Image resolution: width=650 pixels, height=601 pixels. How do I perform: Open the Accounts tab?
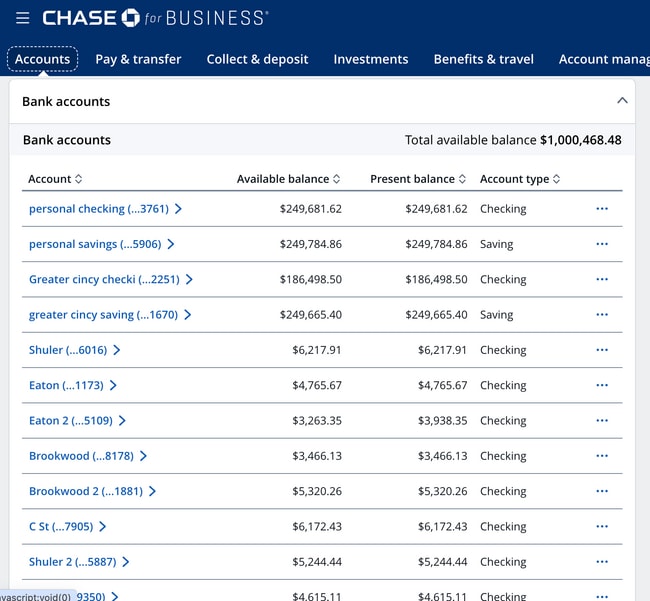point(42,59)
